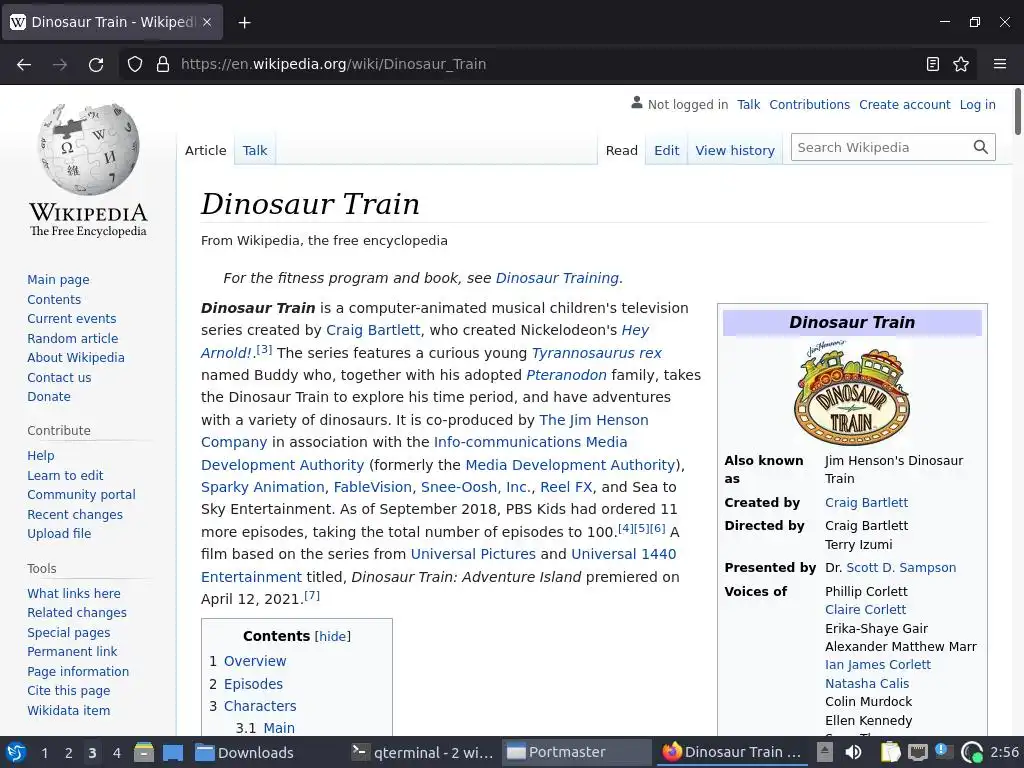Open Tyrannosaurus rex link
The image size is (1024, 768).
[x=596, y=353]
